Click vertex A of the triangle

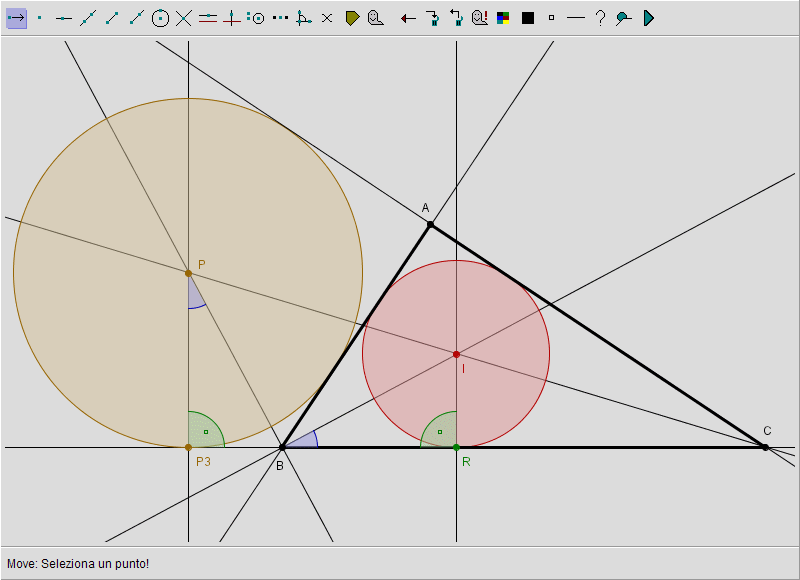click(x=430, y=225)
